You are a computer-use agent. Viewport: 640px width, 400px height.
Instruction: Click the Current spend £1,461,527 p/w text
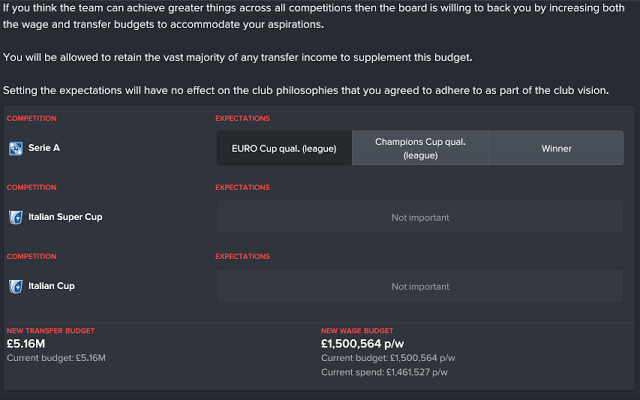[x=384, y=372]
